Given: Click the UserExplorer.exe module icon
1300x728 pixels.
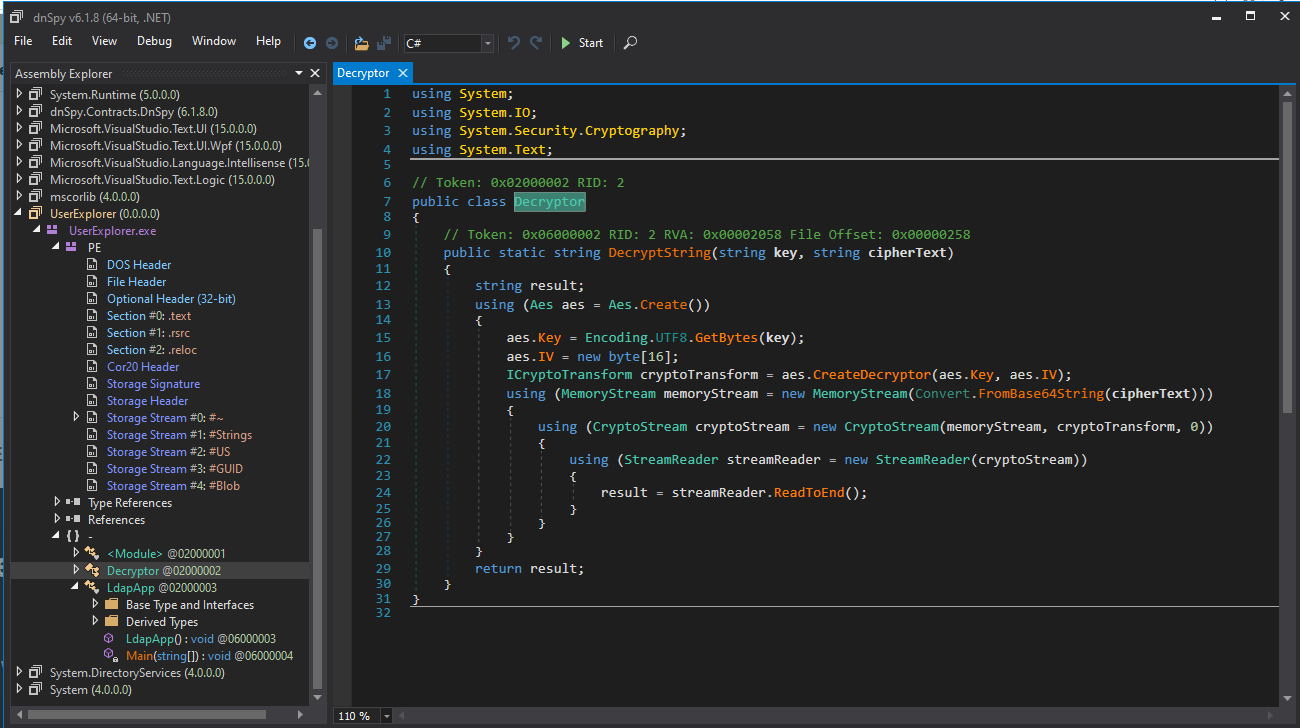Looking at the screenshot, I should pyautogui.click(x=52, y=230).
